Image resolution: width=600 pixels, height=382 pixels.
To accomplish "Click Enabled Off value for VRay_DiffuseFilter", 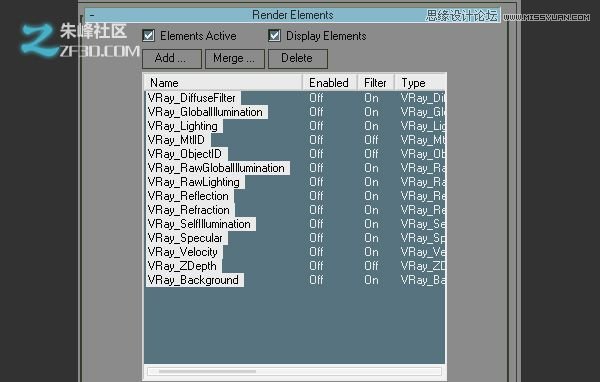I will click(316, 98).
